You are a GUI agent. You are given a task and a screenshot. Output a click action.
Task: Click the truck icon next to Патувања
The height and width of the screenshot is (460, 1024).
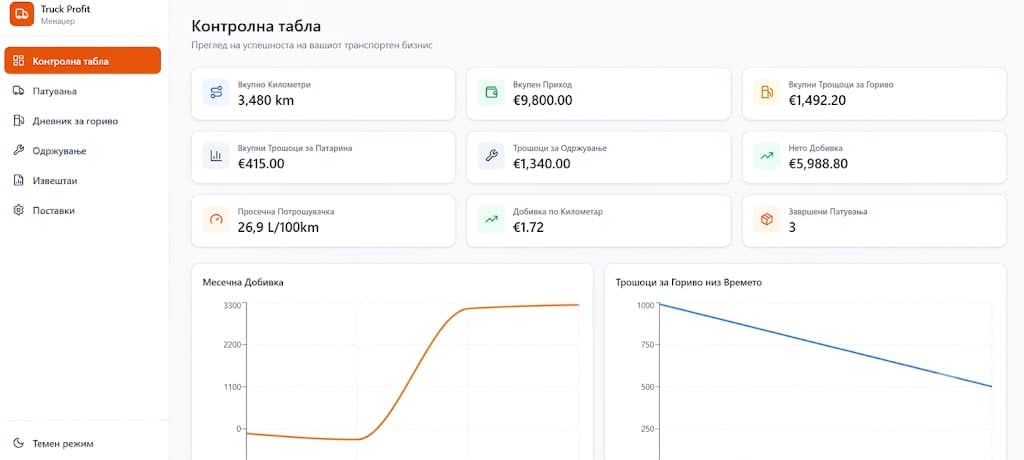click(x=18, y=91)
